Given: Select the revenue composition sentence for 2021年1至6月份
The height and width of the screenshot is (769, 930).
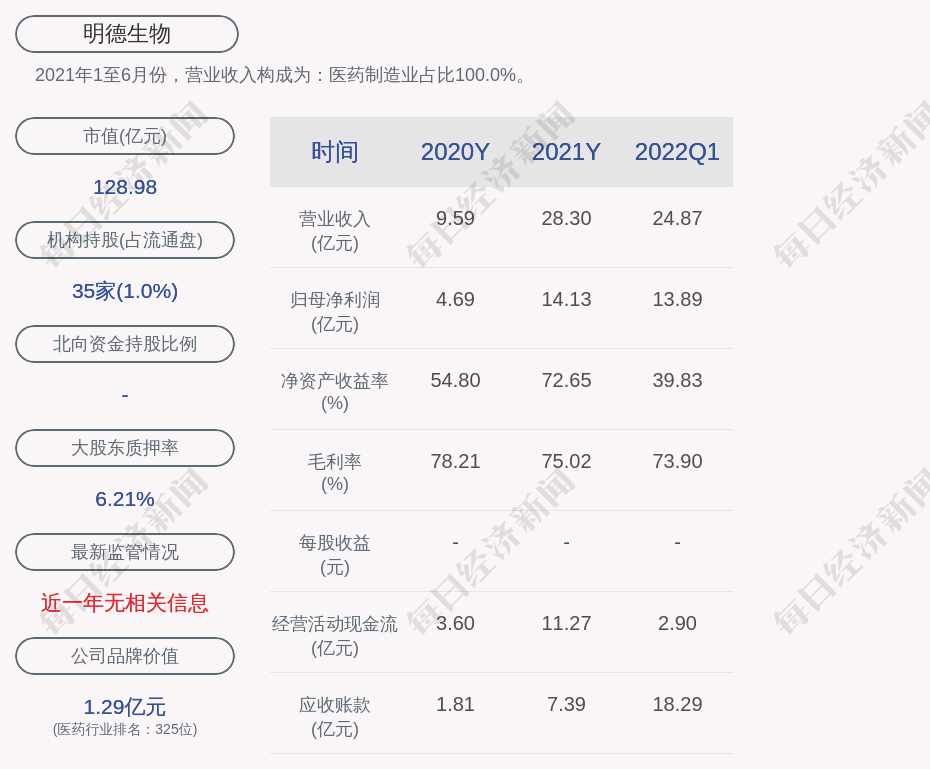Looking at the screenshot, I should [x=280, y=75].
